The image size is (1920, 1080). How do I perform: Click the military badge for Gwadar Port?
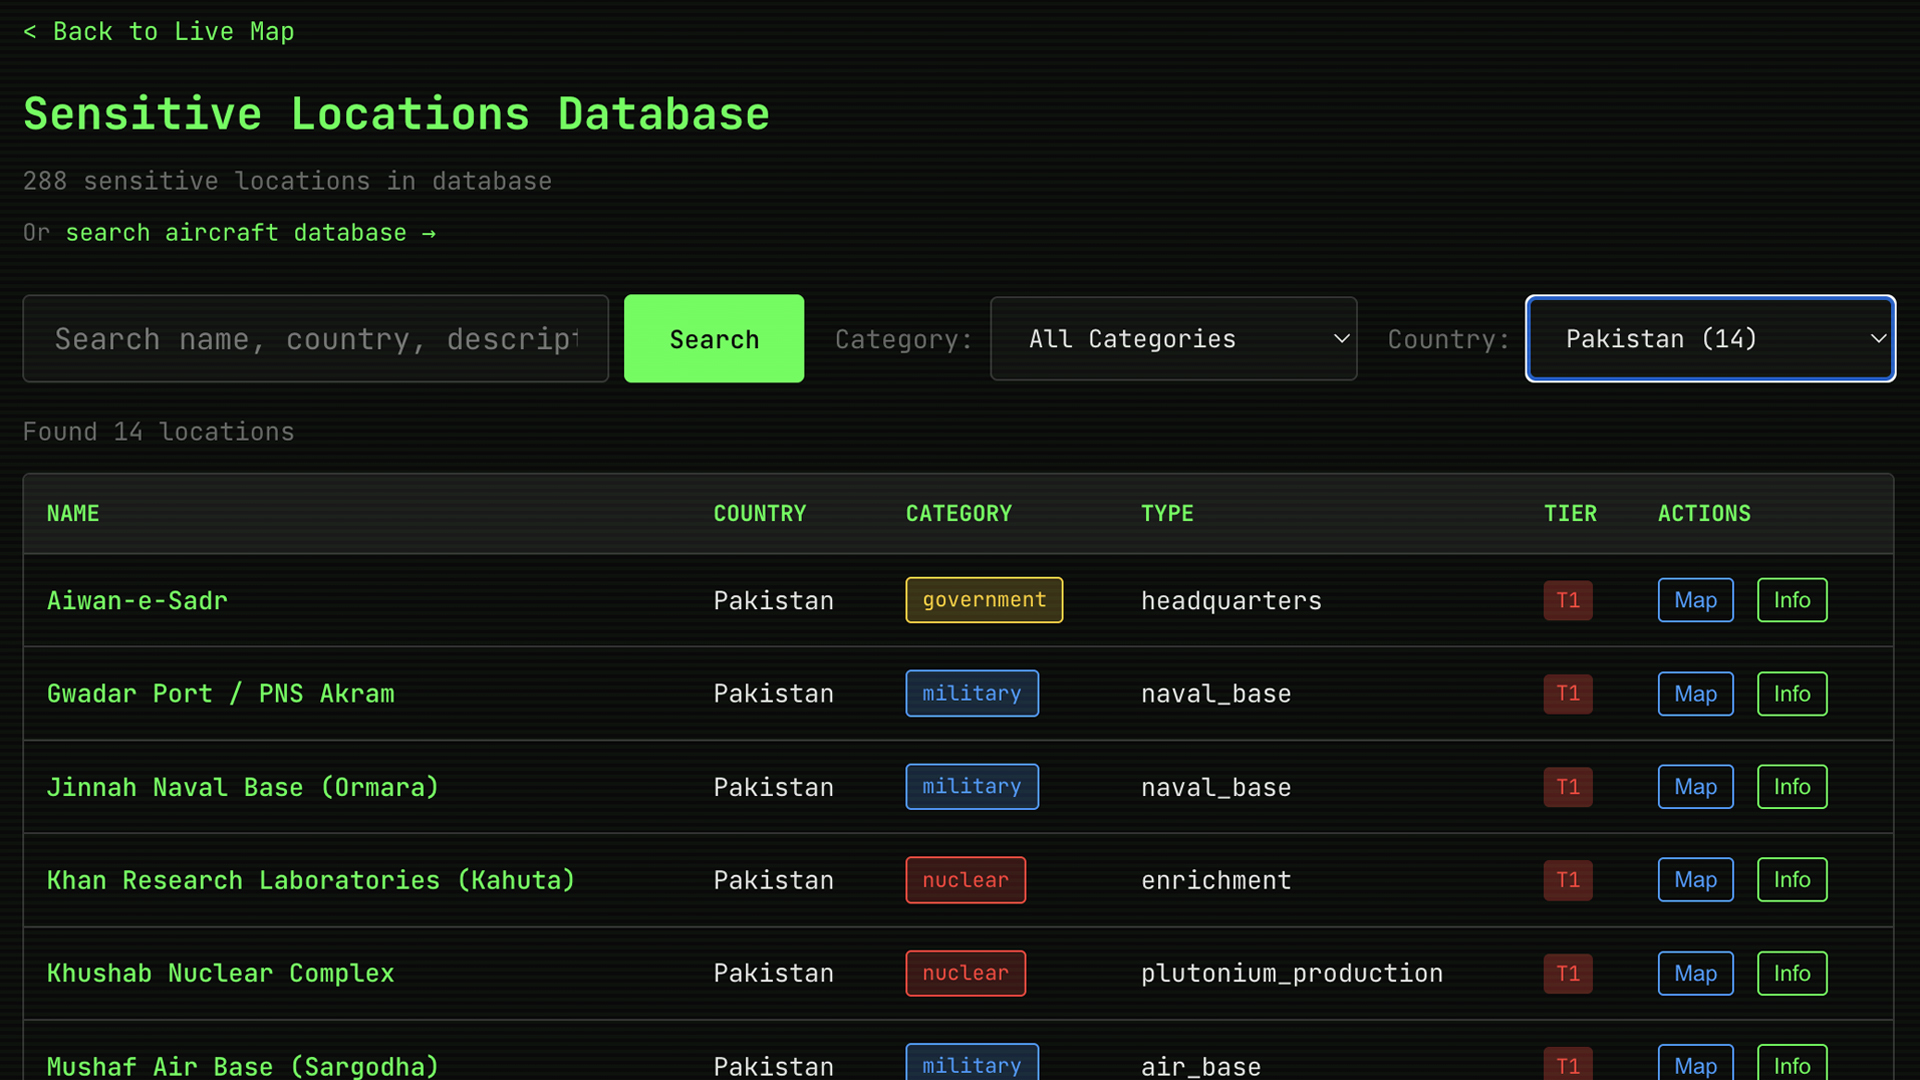coord(971,693)
